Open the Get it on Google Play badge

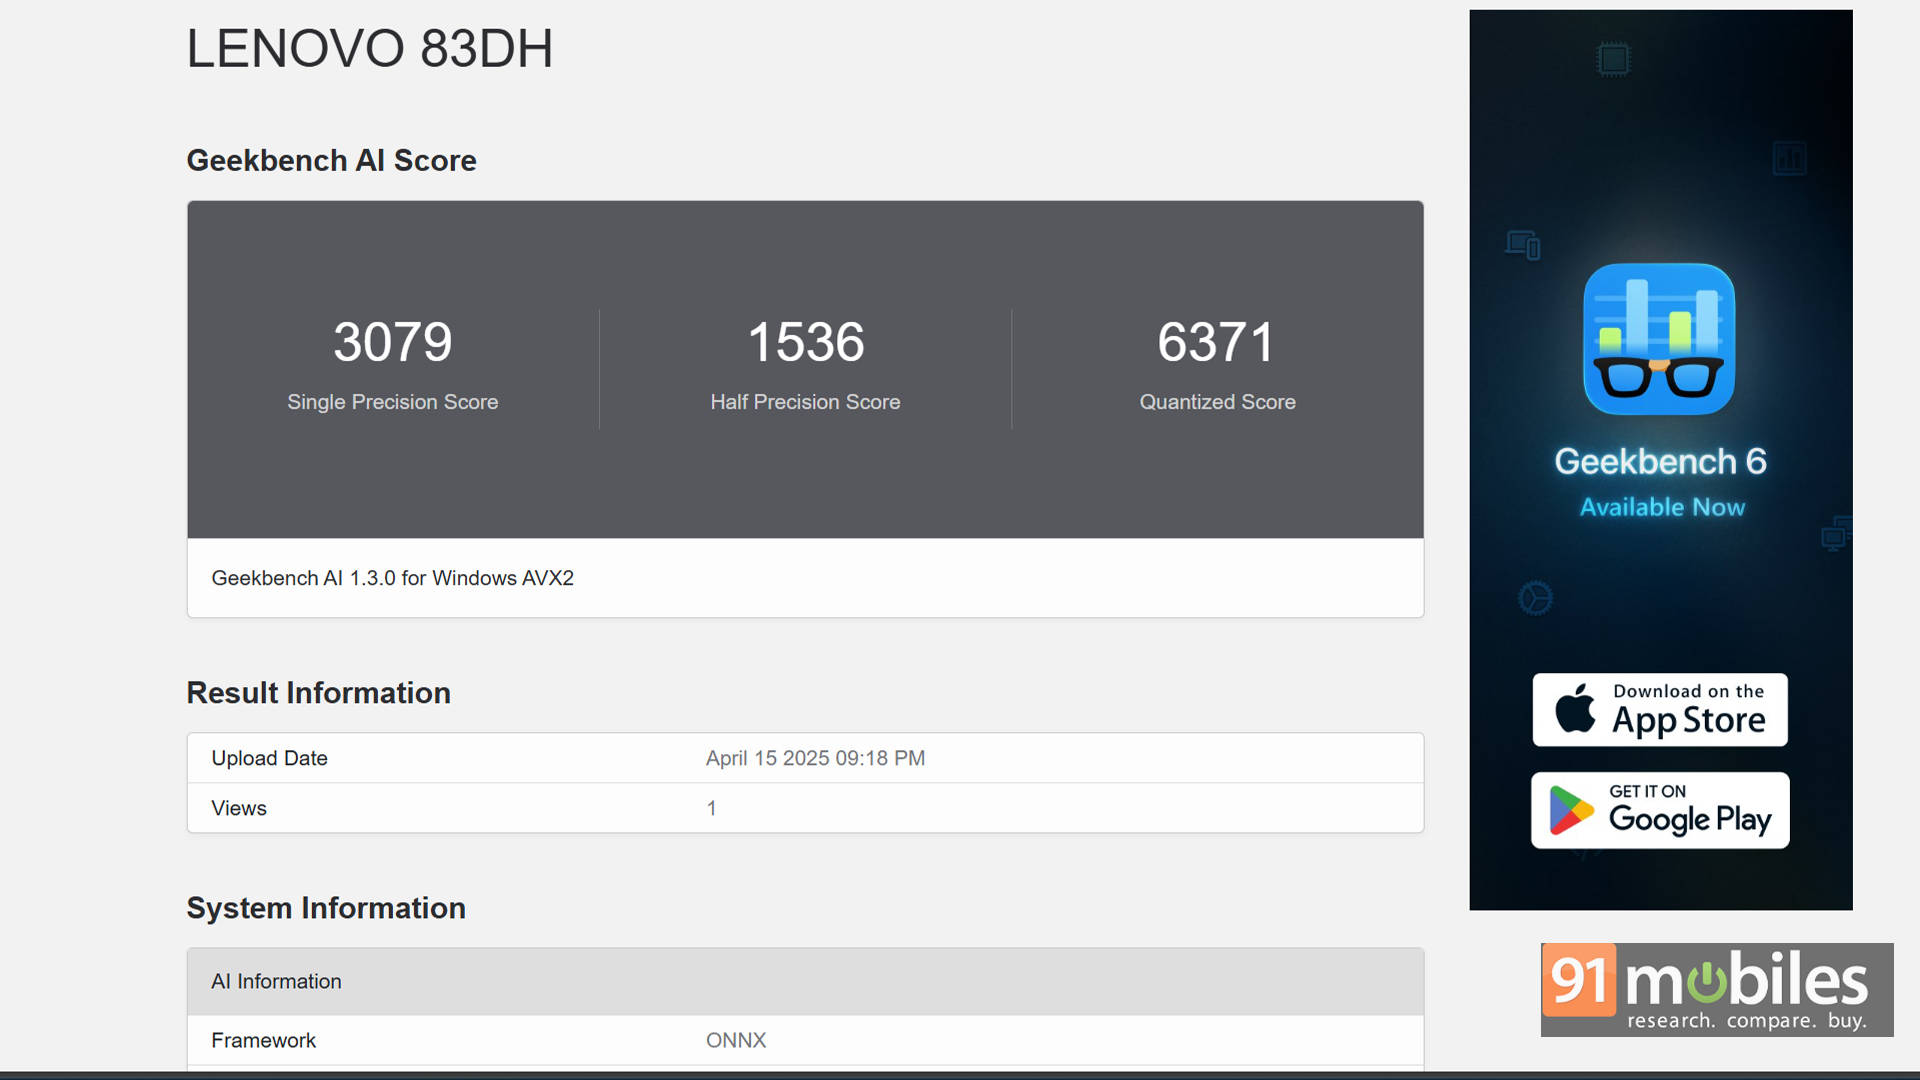(x=1660, y=810)
